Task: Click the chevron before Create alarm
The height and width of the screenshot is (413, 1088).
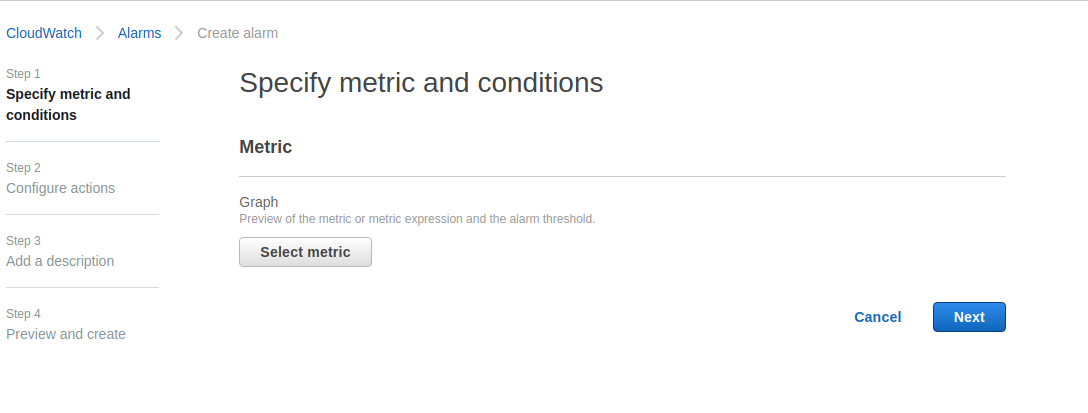Action: pyautogui.click(x=179, y=33)
